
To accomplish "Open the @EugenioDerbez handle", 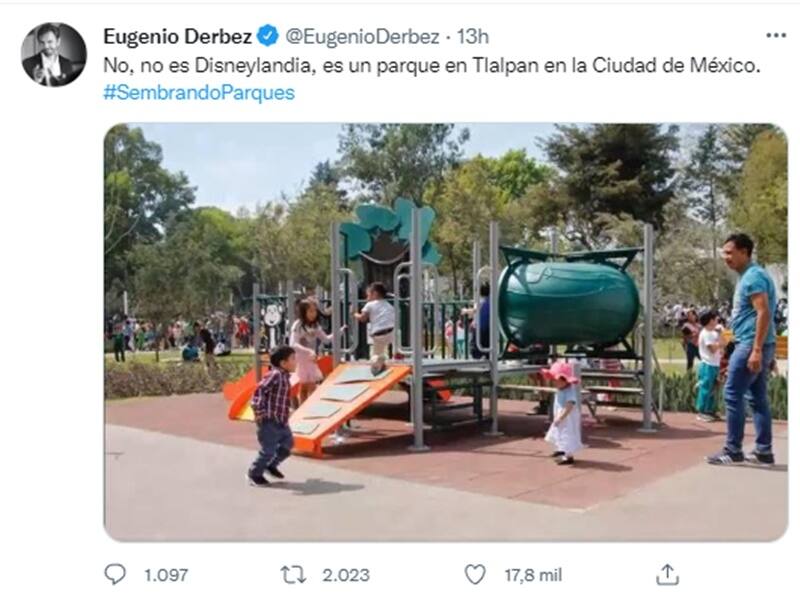I will (362, 37).
